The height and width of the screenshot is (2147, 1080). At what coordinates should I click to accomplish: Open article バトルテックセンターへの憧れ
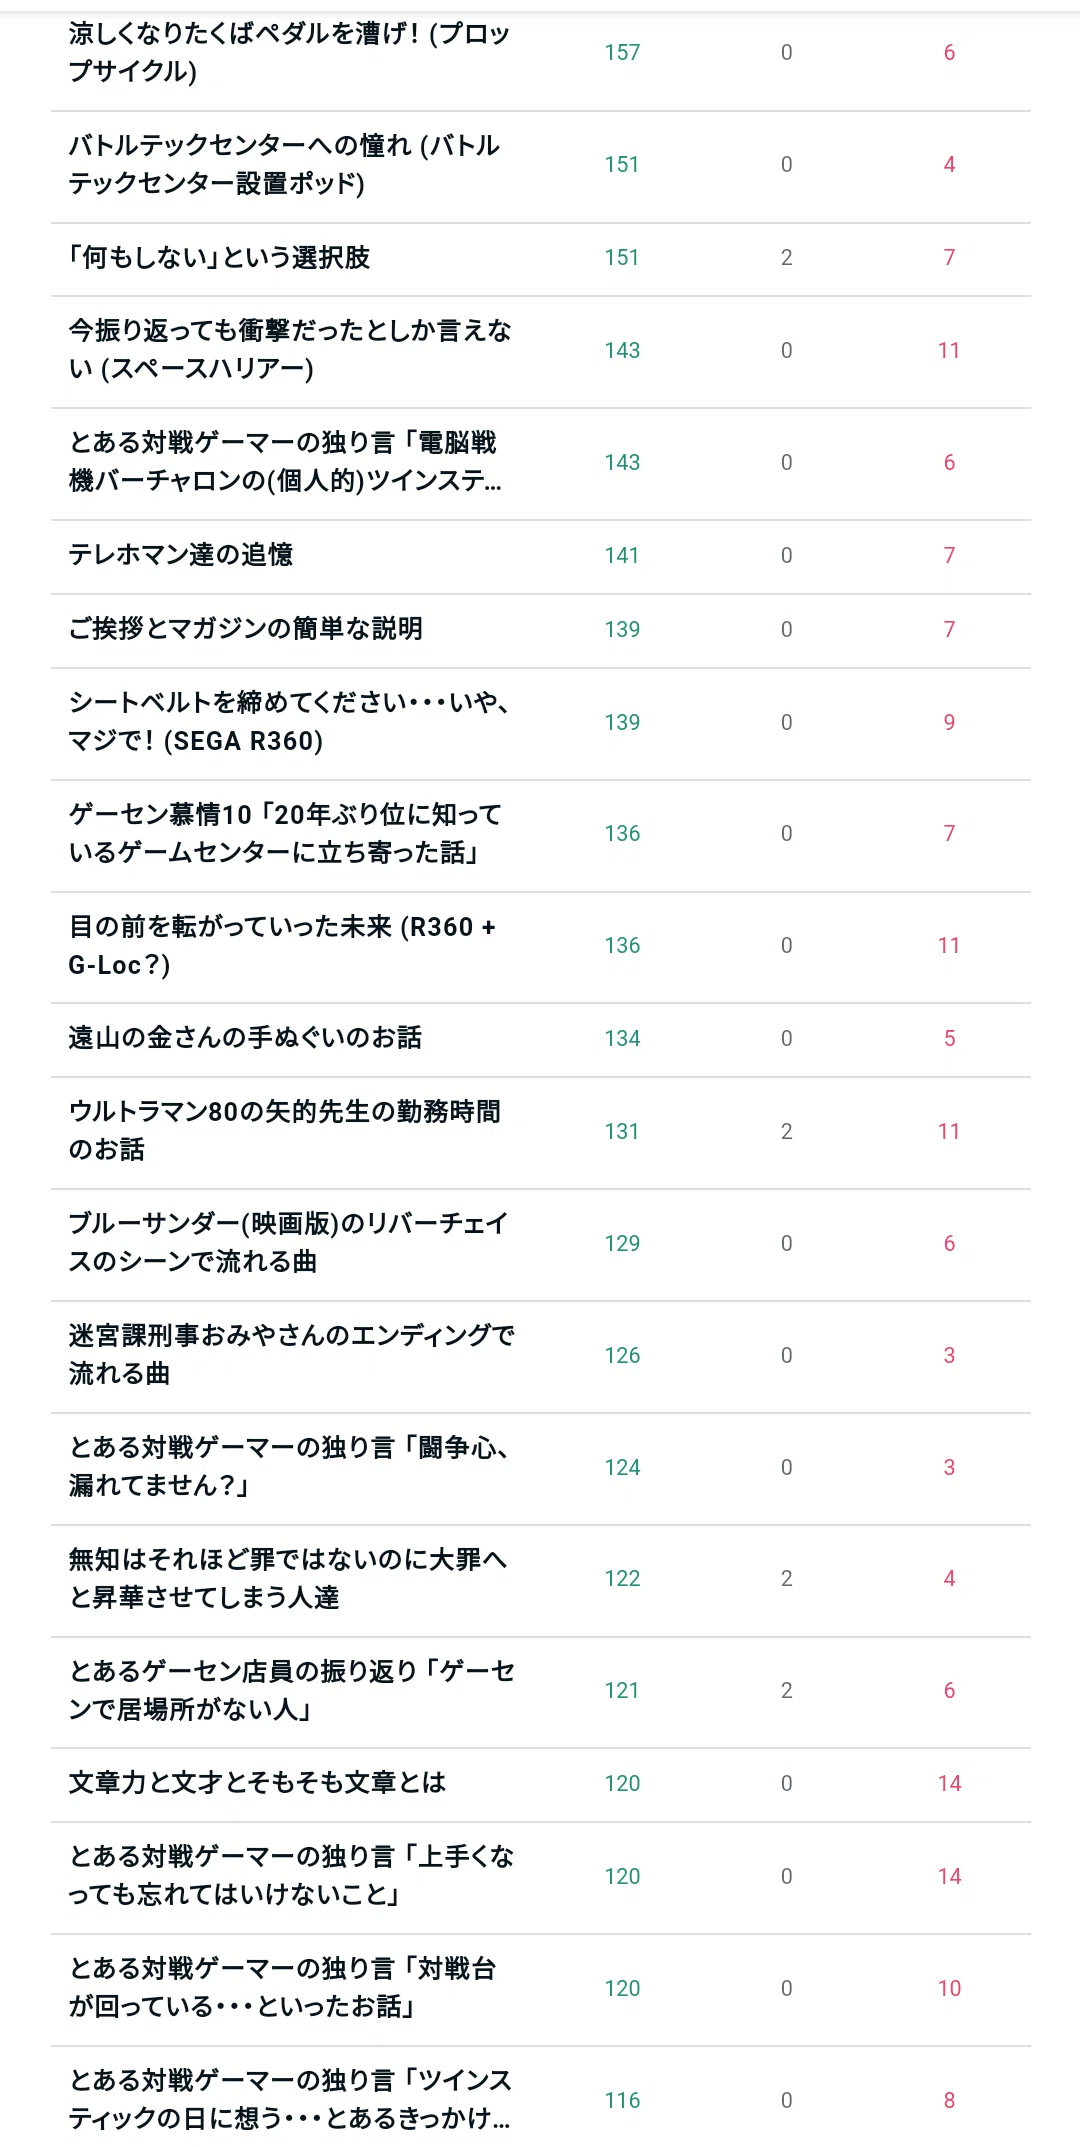(284, 165)
